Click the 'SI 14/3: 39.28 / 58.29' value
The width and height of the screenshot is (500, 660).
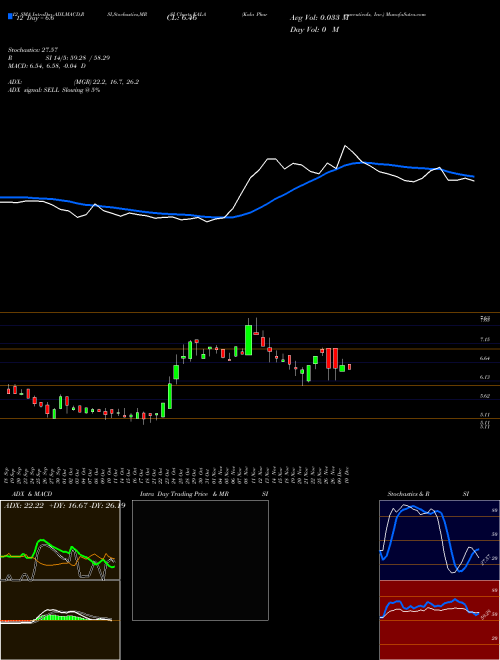(78, 58)
